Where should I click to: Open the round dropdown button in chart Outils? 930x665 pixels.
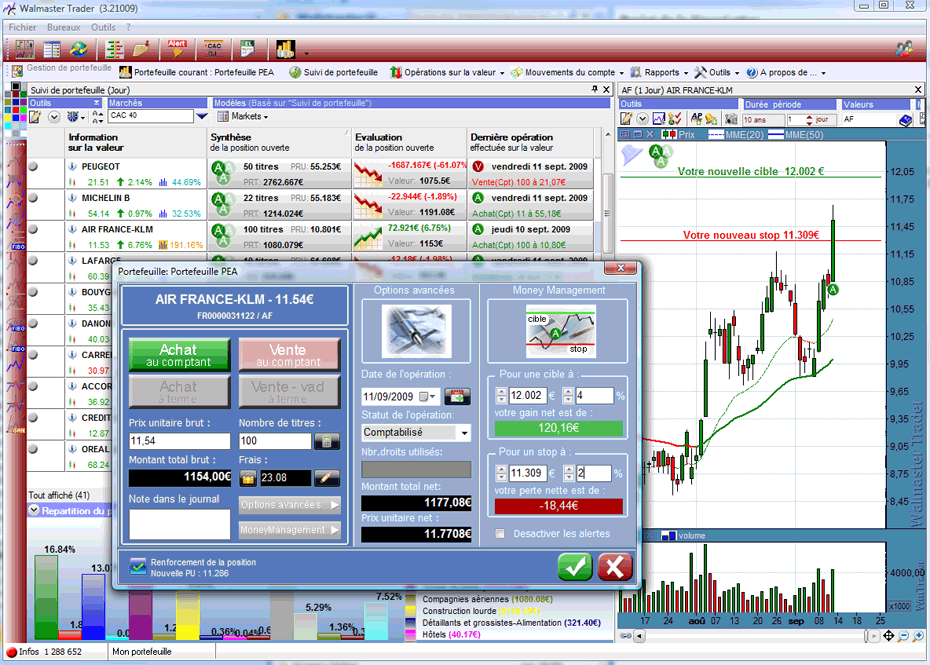[x=642, y=119]
